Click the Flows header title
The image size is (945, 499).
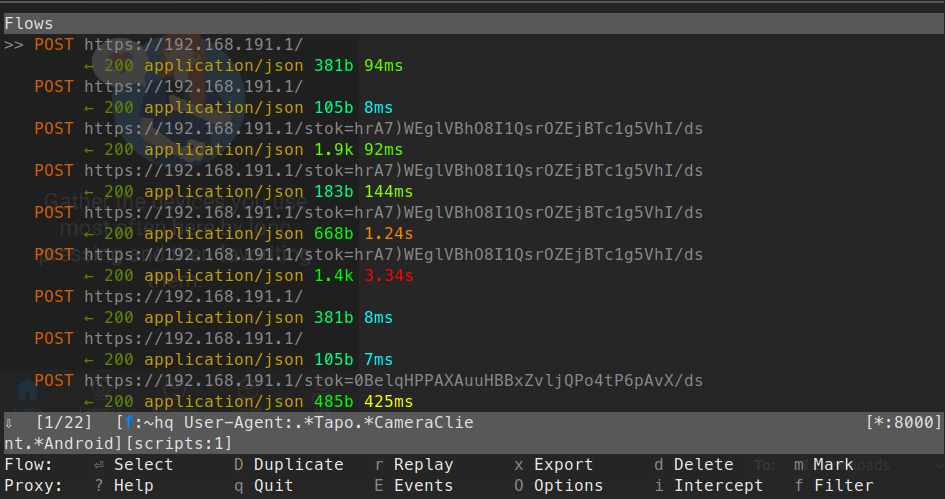pyautogui.click(x=28, y=24)
